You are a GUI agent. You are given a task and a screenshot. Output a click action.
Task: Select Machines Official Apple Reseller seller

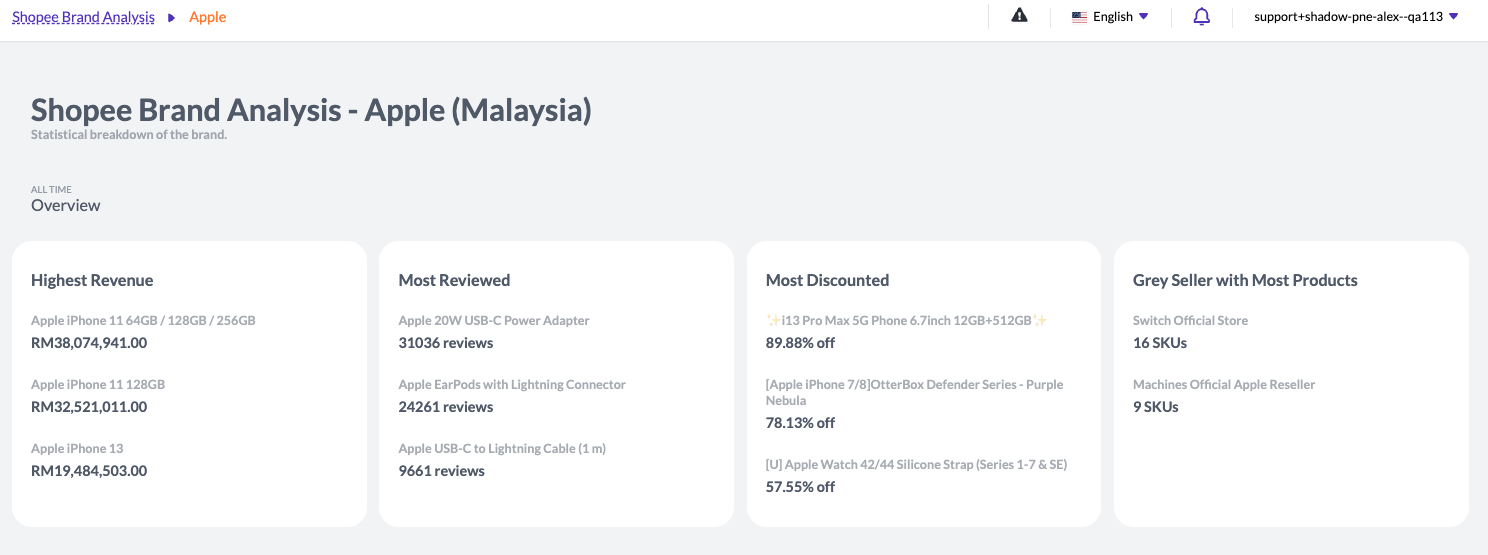[x=1224, y=385]
